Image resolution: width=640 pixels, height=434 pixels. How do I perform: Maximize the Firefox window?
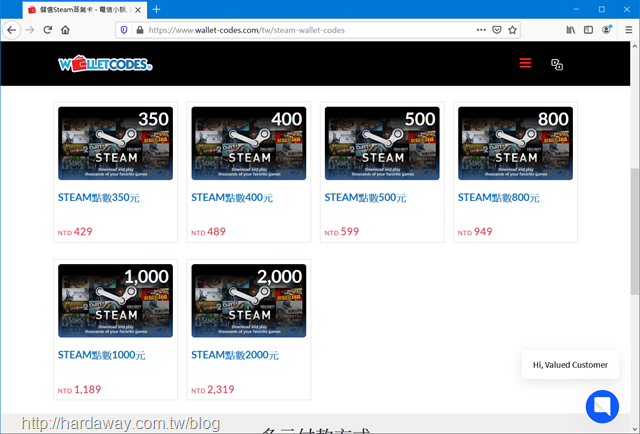[x=602, y=9]
